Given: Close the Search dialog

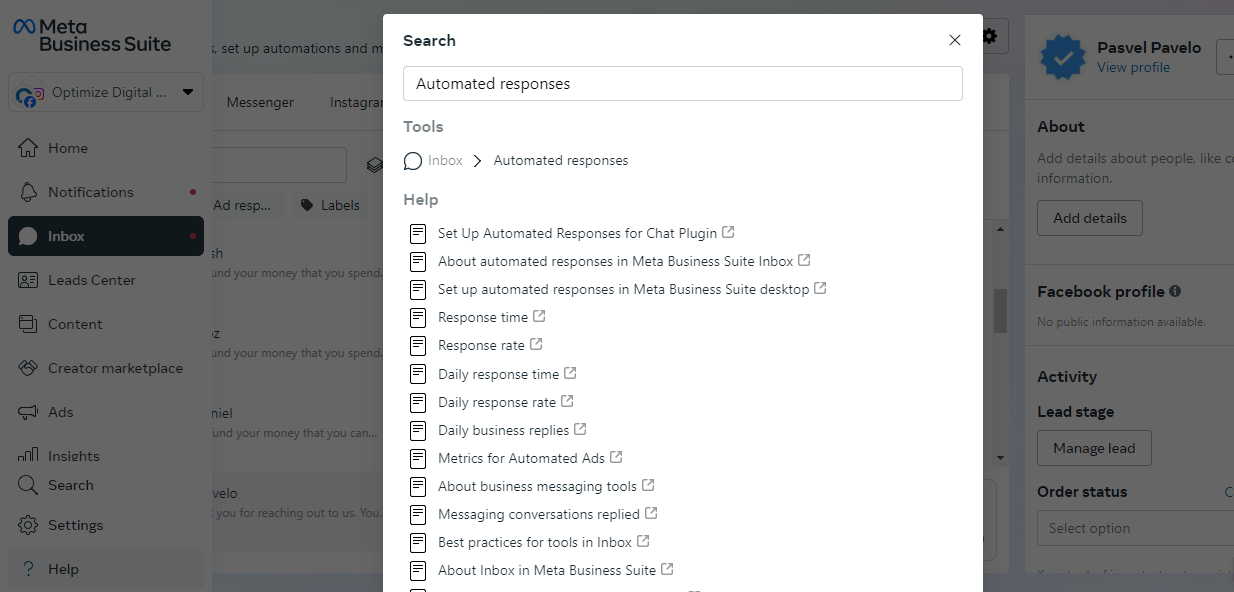Looking at the screenshot, I should (955, 40).
